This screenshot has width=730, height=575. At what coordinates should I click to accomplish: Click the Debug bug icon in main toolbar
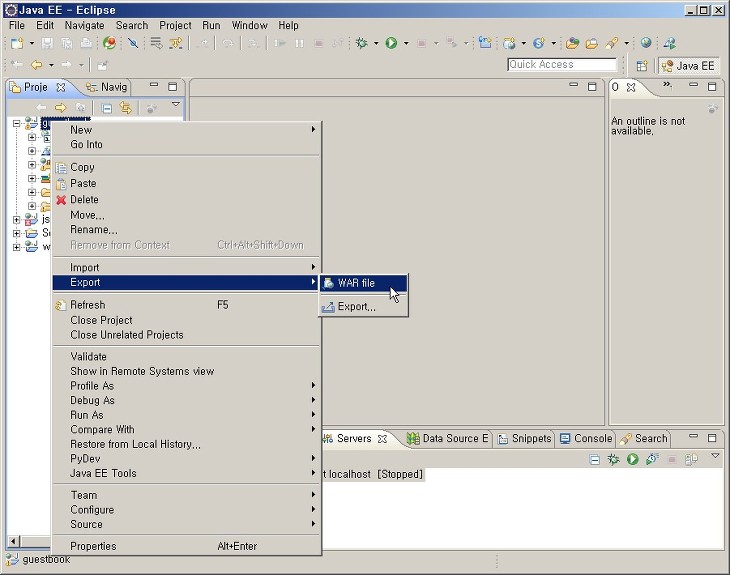[362, 43]
